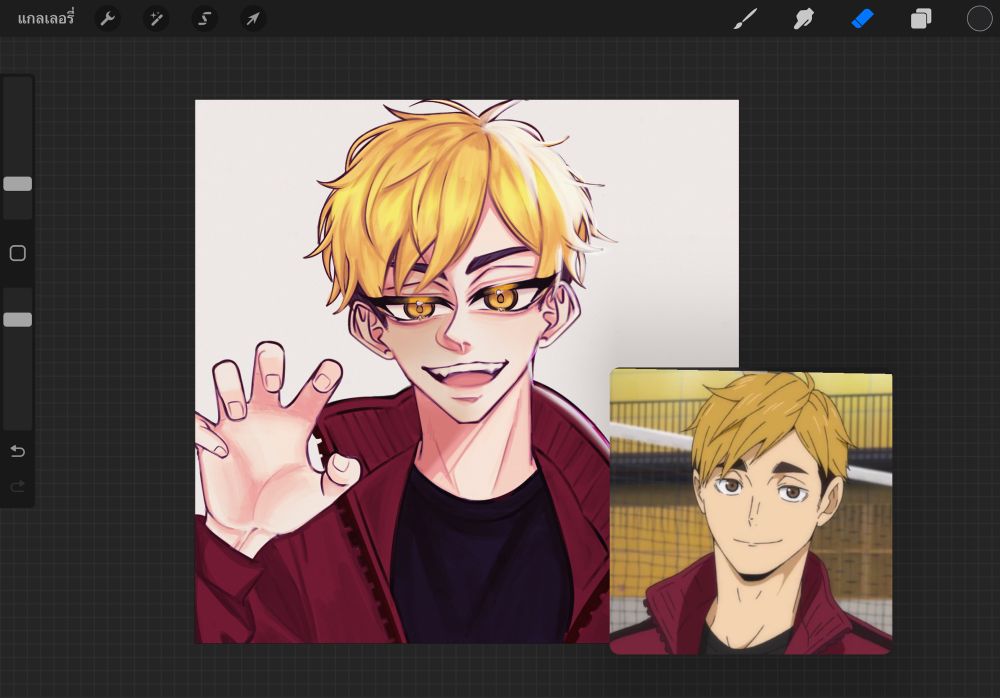
Task: Select the Smudge tool
Action: [804, 19]
